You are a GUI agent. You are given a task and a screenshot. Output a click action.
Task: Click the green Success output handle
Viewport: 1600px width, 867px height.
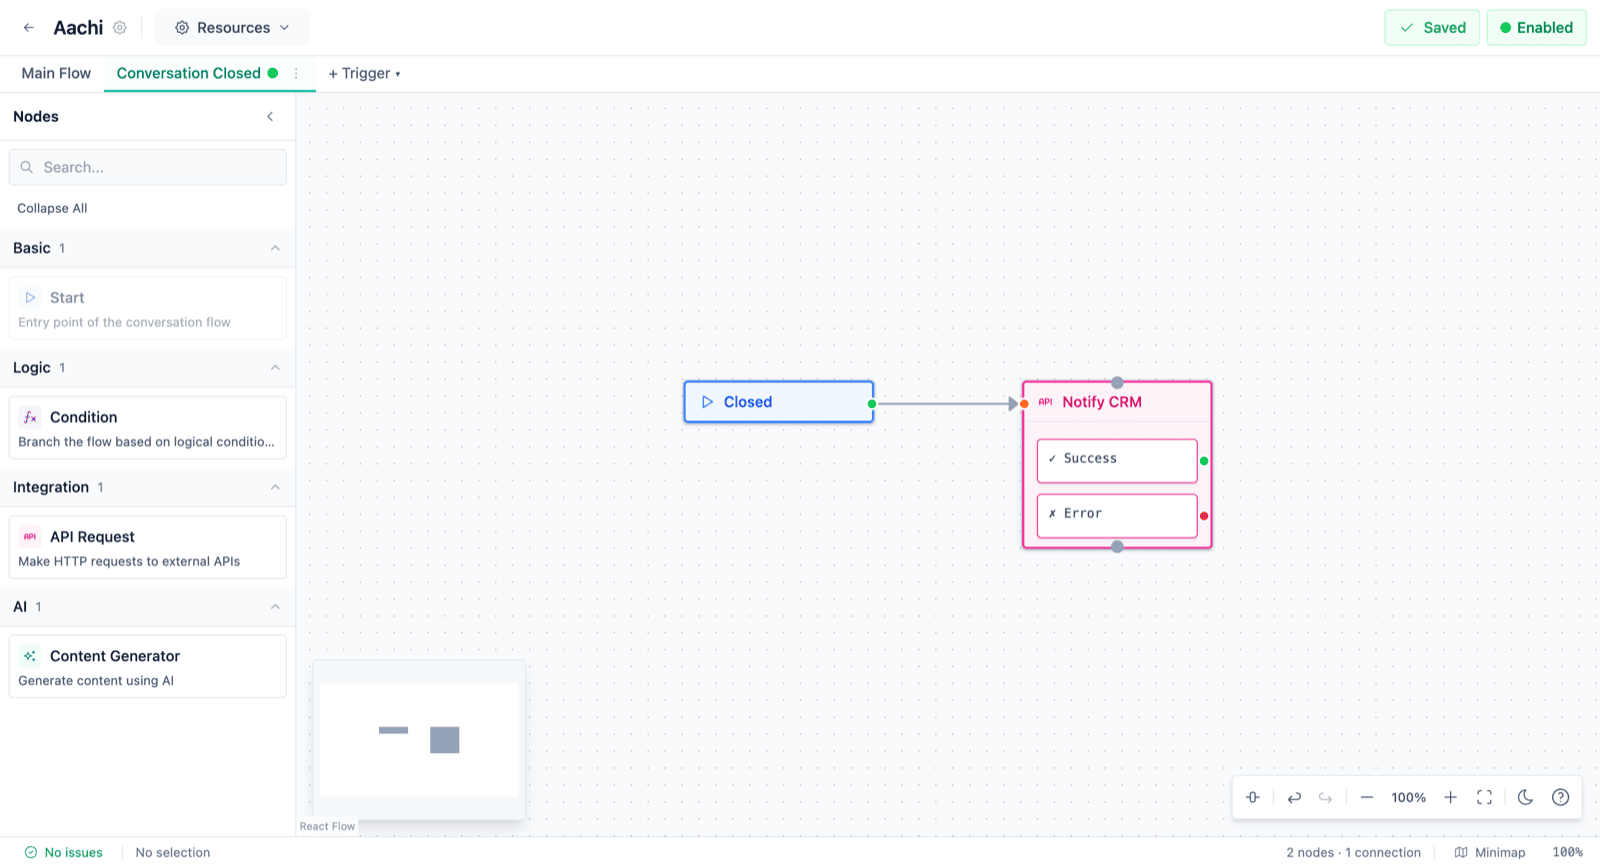click(1204, 461)
